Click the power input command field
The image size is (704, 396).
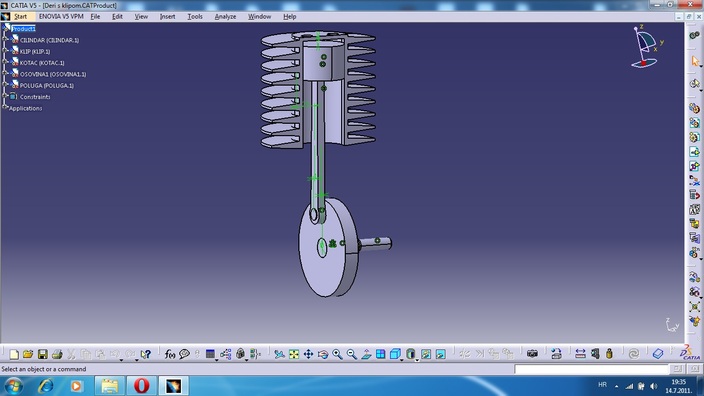592,369
